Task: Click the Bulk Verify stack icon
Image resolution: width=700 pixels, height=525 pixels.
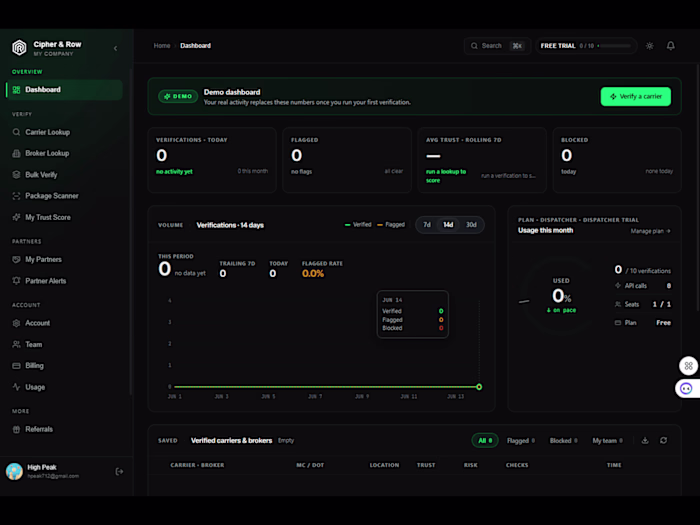Action: (x=17, y=175)
